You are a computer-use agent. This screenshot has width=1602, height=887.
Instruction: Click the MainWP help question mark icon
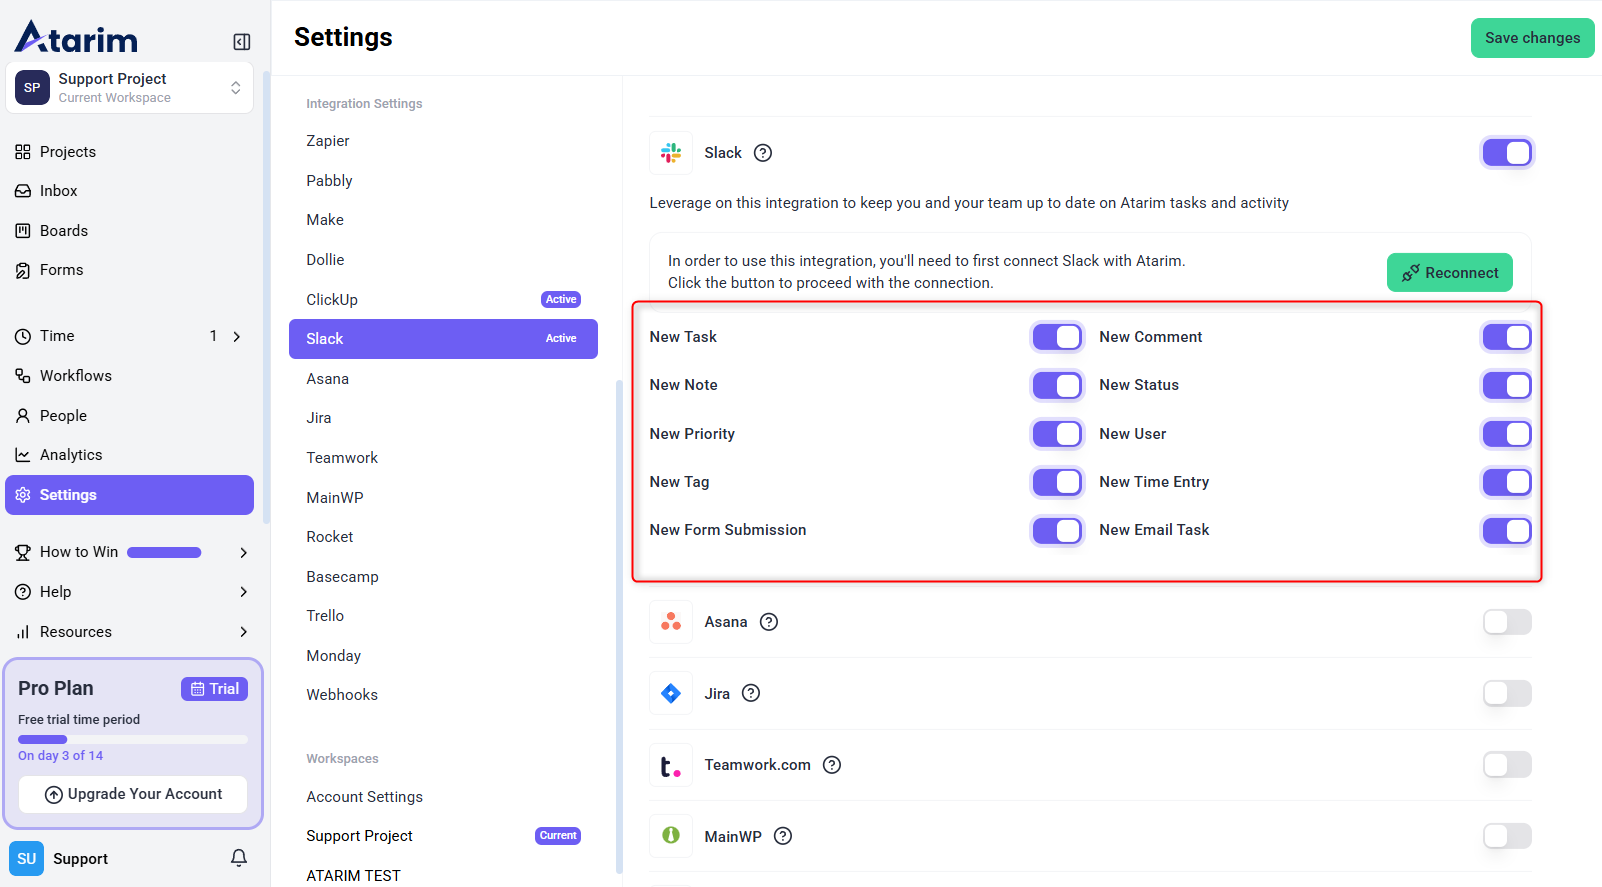(x=783, y=836)
